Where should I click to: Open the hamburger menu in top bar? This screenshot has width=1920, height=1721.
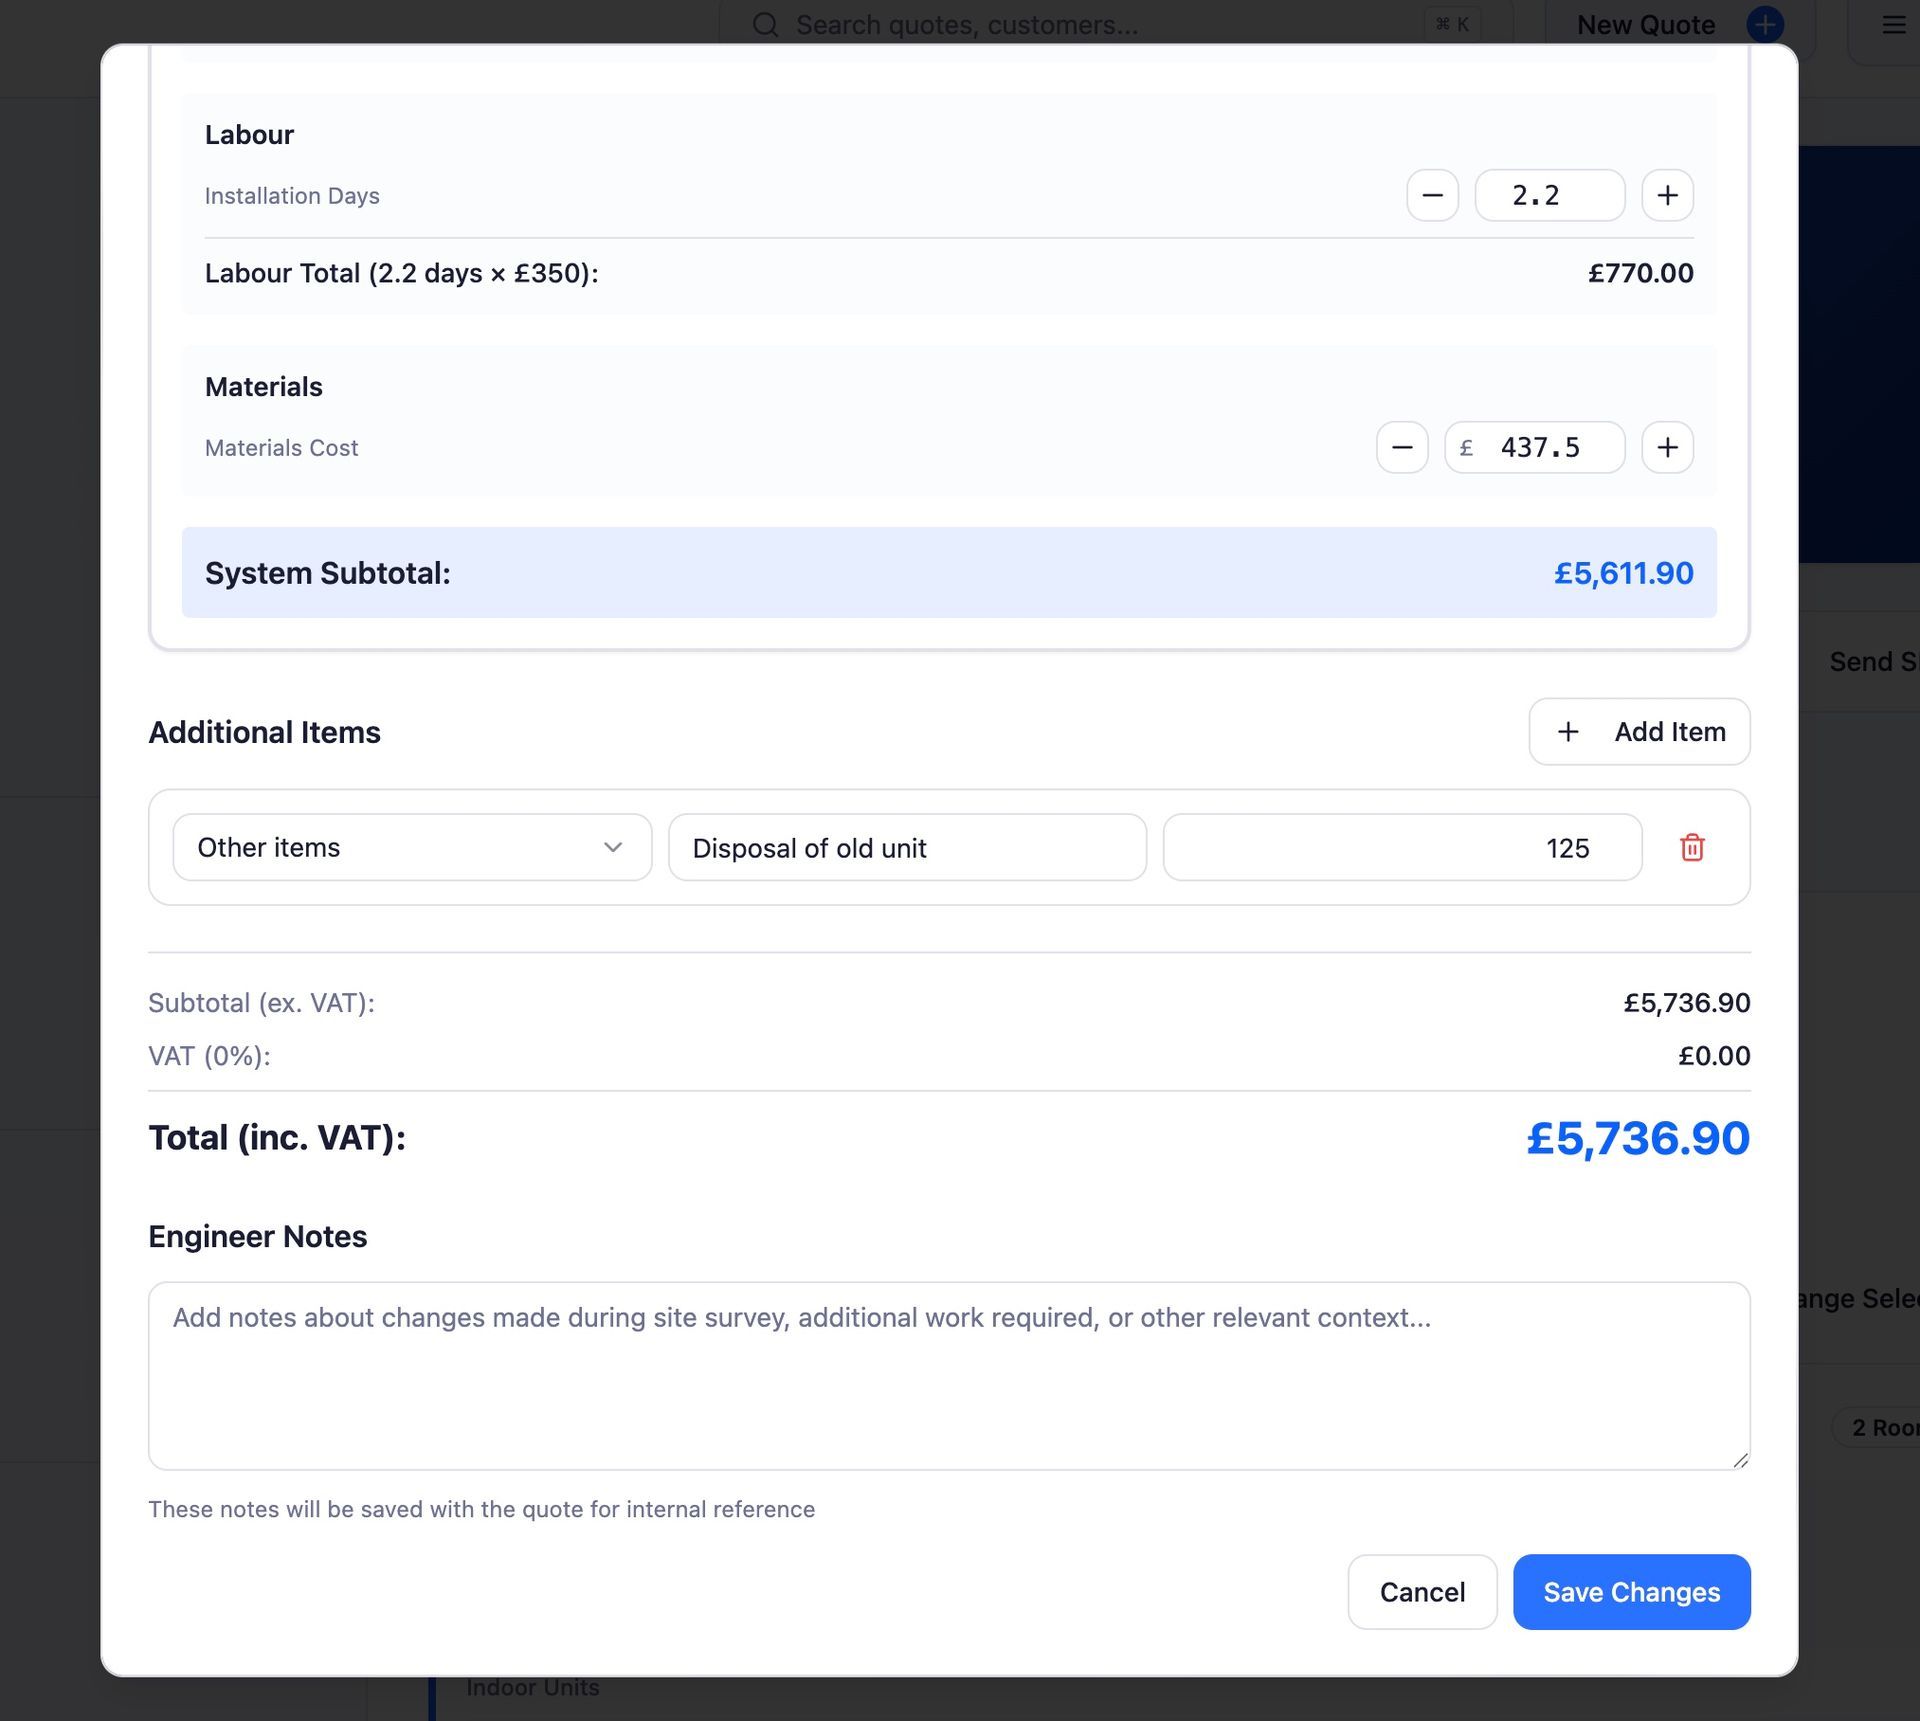coord(1893,24)
